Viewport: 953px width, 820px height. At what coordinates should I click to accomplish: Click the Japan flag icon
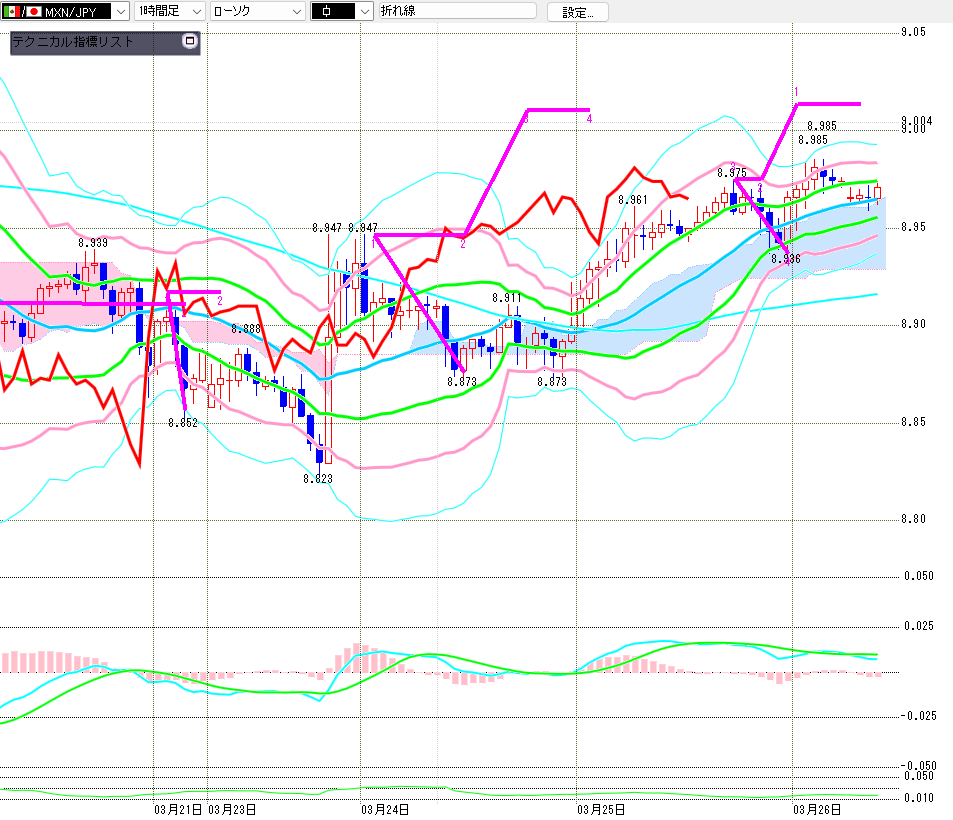[x=33, y=12]
